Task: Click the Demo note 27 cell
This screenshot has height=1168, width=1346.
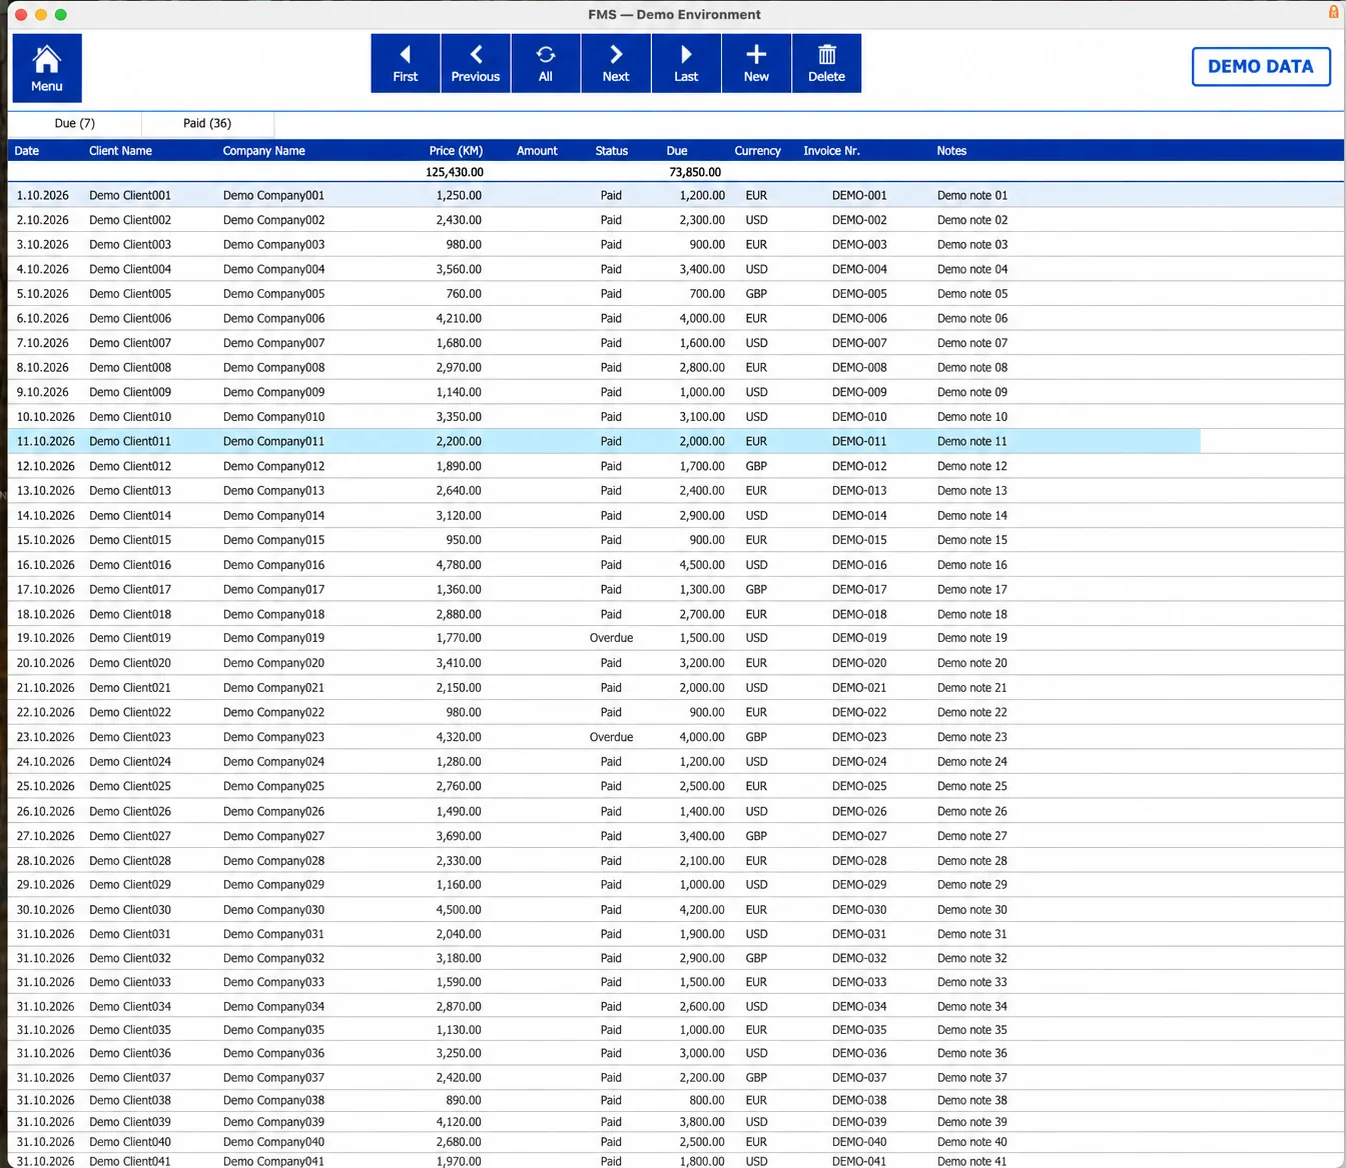Action: (972, 836)
